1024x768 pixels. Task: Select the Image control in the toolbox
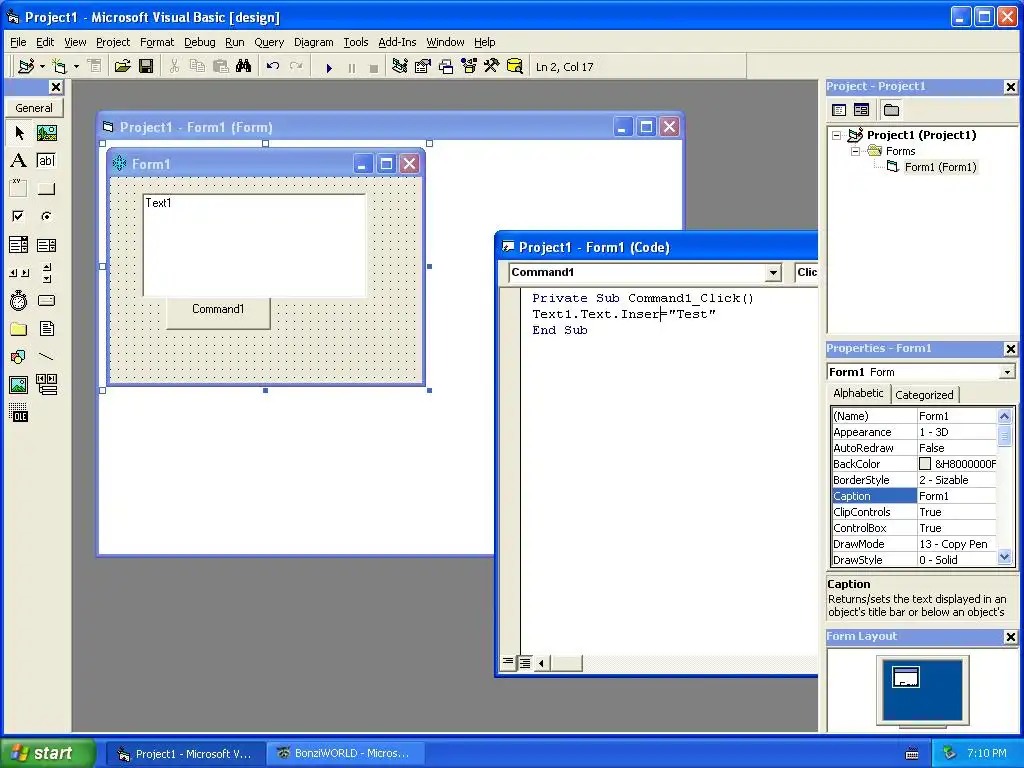(19, 385)
